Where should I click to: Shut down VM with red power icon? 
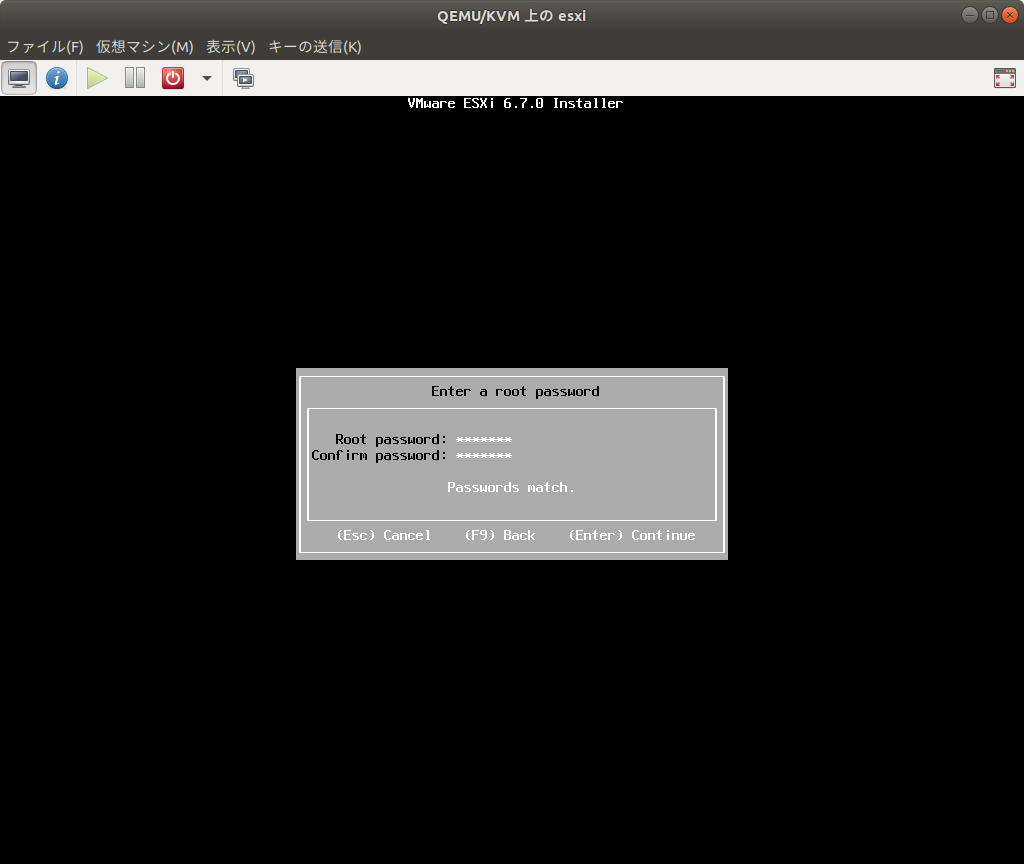point(173,78)
